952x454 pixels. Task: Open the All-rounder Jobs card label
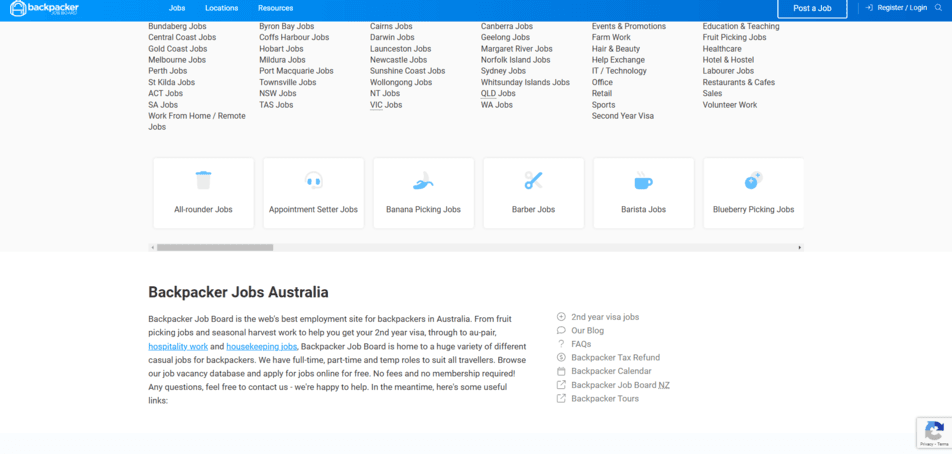click(x=203, y=209)
